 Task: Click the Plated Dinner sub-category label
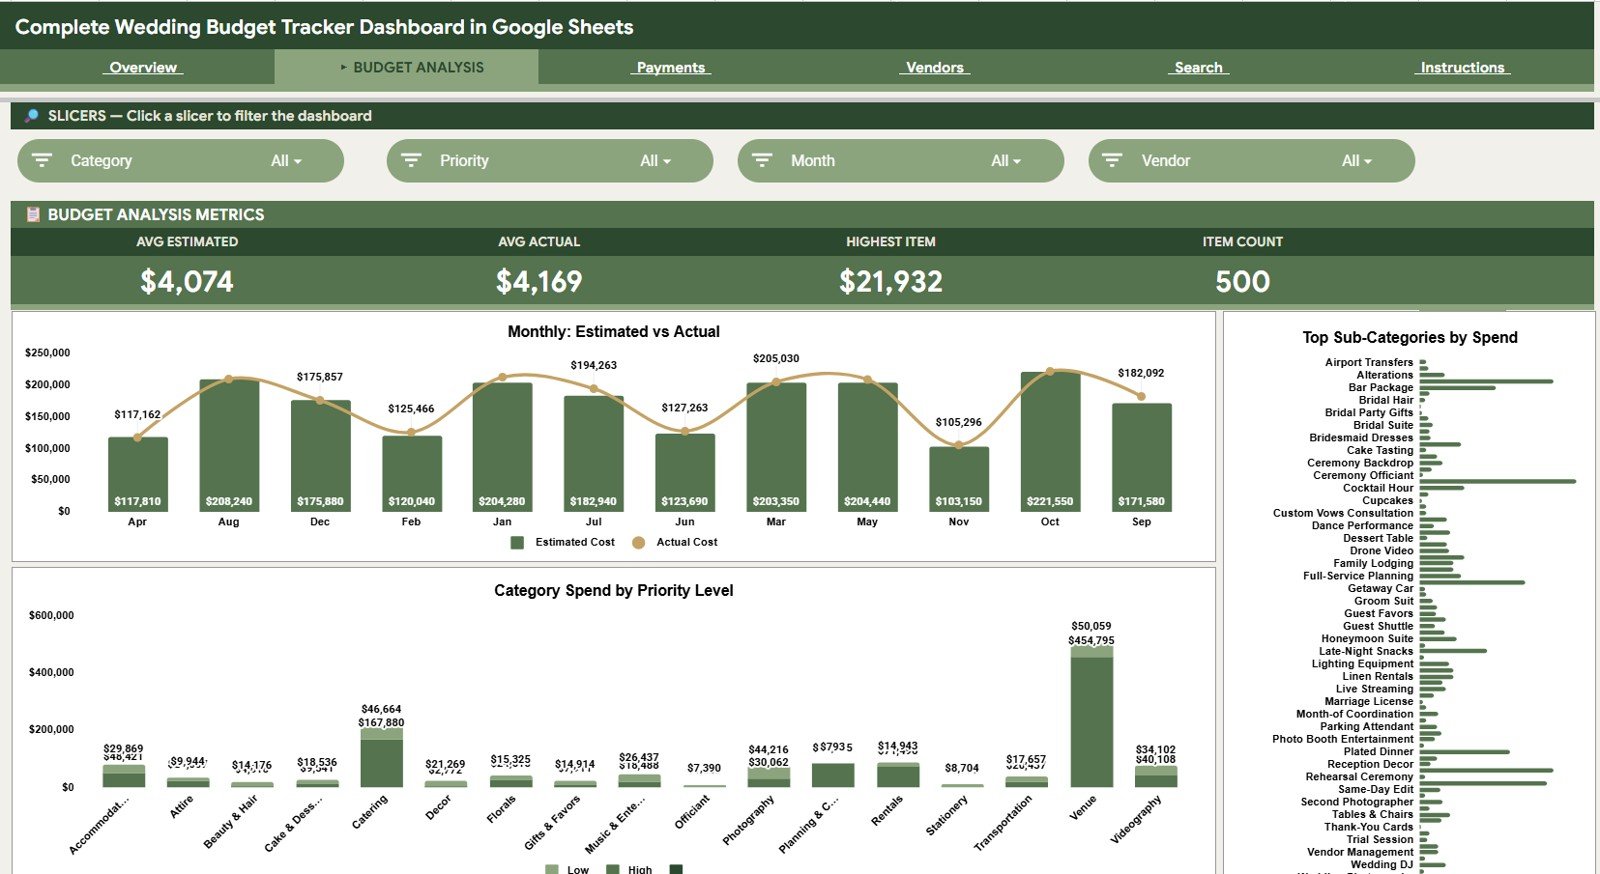tap(1379, 752)
